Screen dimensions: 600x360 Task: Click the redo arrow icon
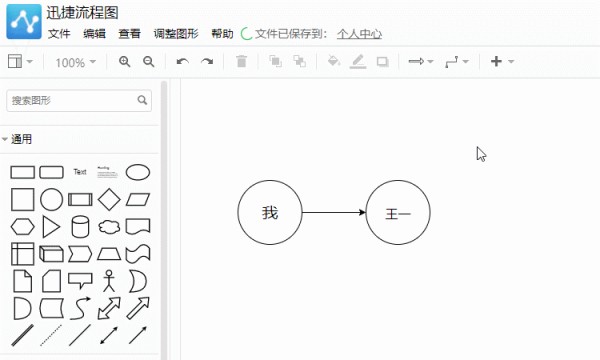coord(207,61)
